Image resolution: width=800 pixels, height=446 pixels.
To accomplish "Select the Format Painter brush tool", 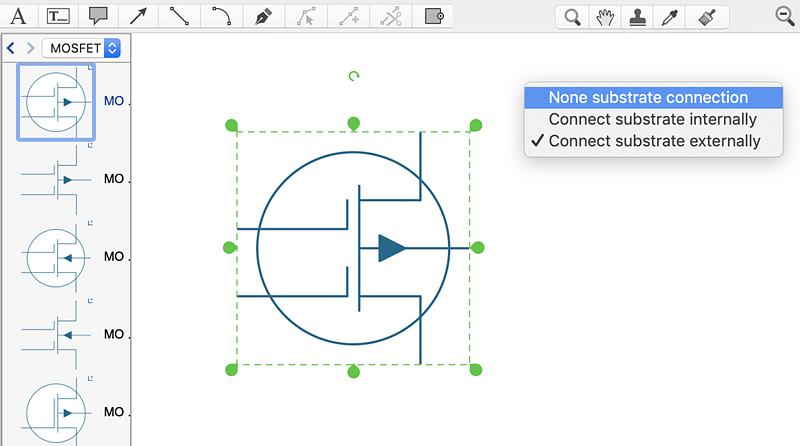I will (x=707, y=17).
